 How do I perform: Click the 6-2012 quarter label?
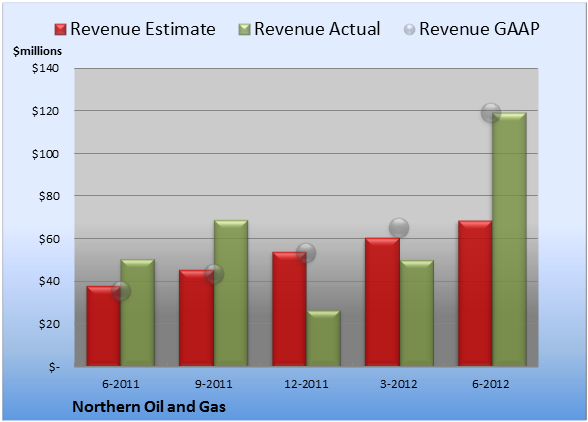tap(491, 384)
